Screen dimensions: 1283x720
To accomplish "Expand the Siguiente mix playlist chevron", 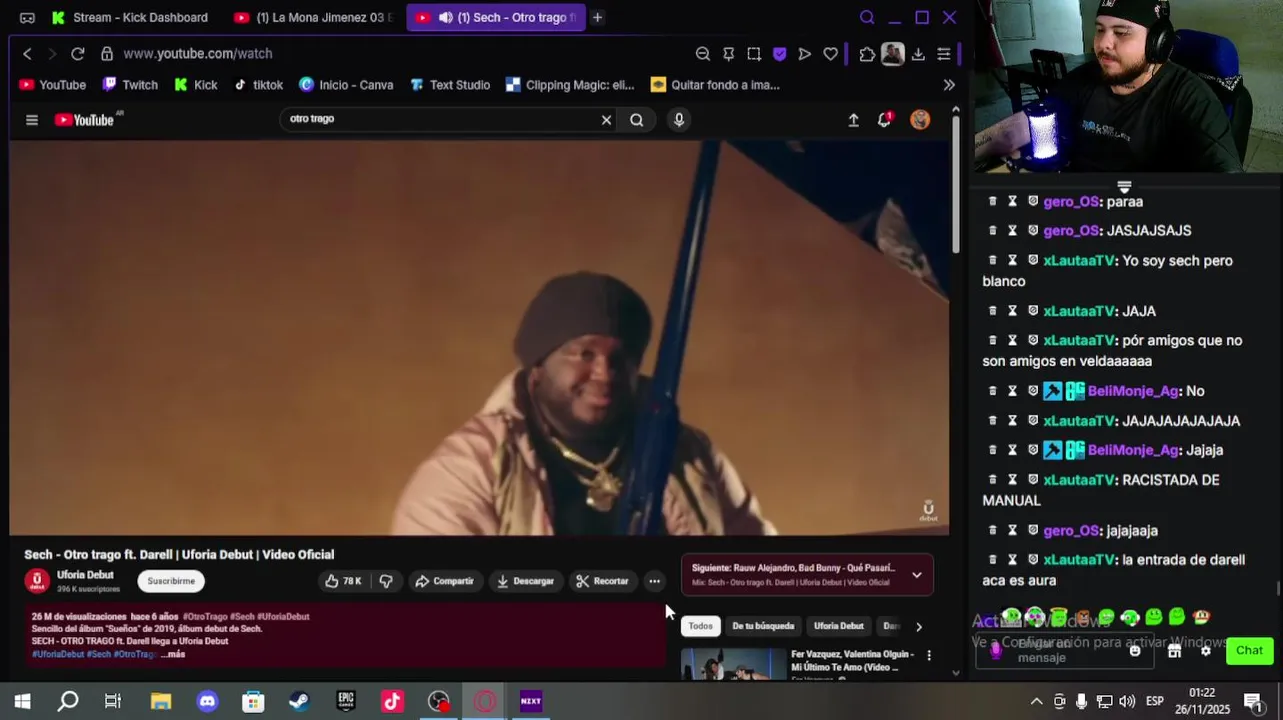I will point(916,575).
